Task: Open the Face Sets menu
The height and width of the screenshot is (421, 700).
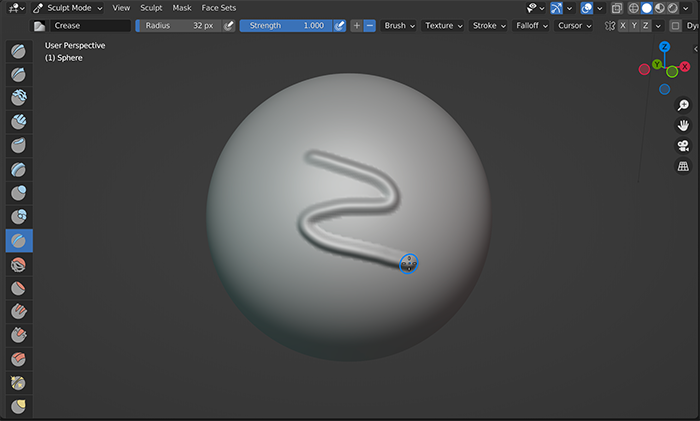Action: (x=218, y=8)
